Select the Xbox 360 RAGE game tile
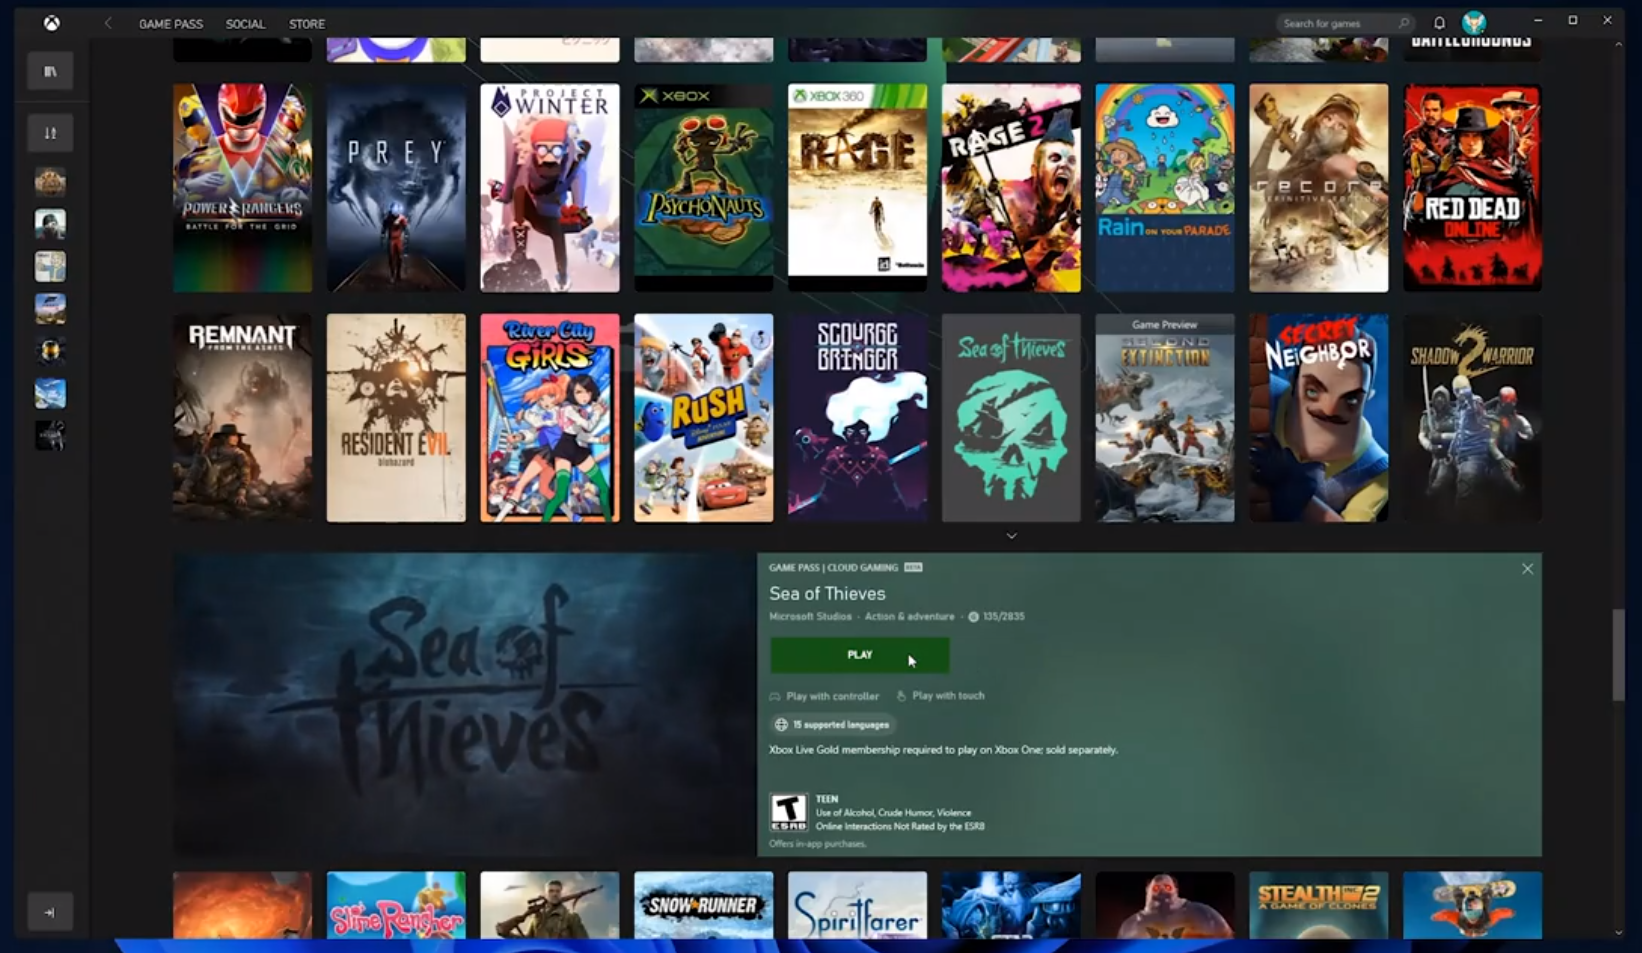1642x953 pixels. pos(857,188)
